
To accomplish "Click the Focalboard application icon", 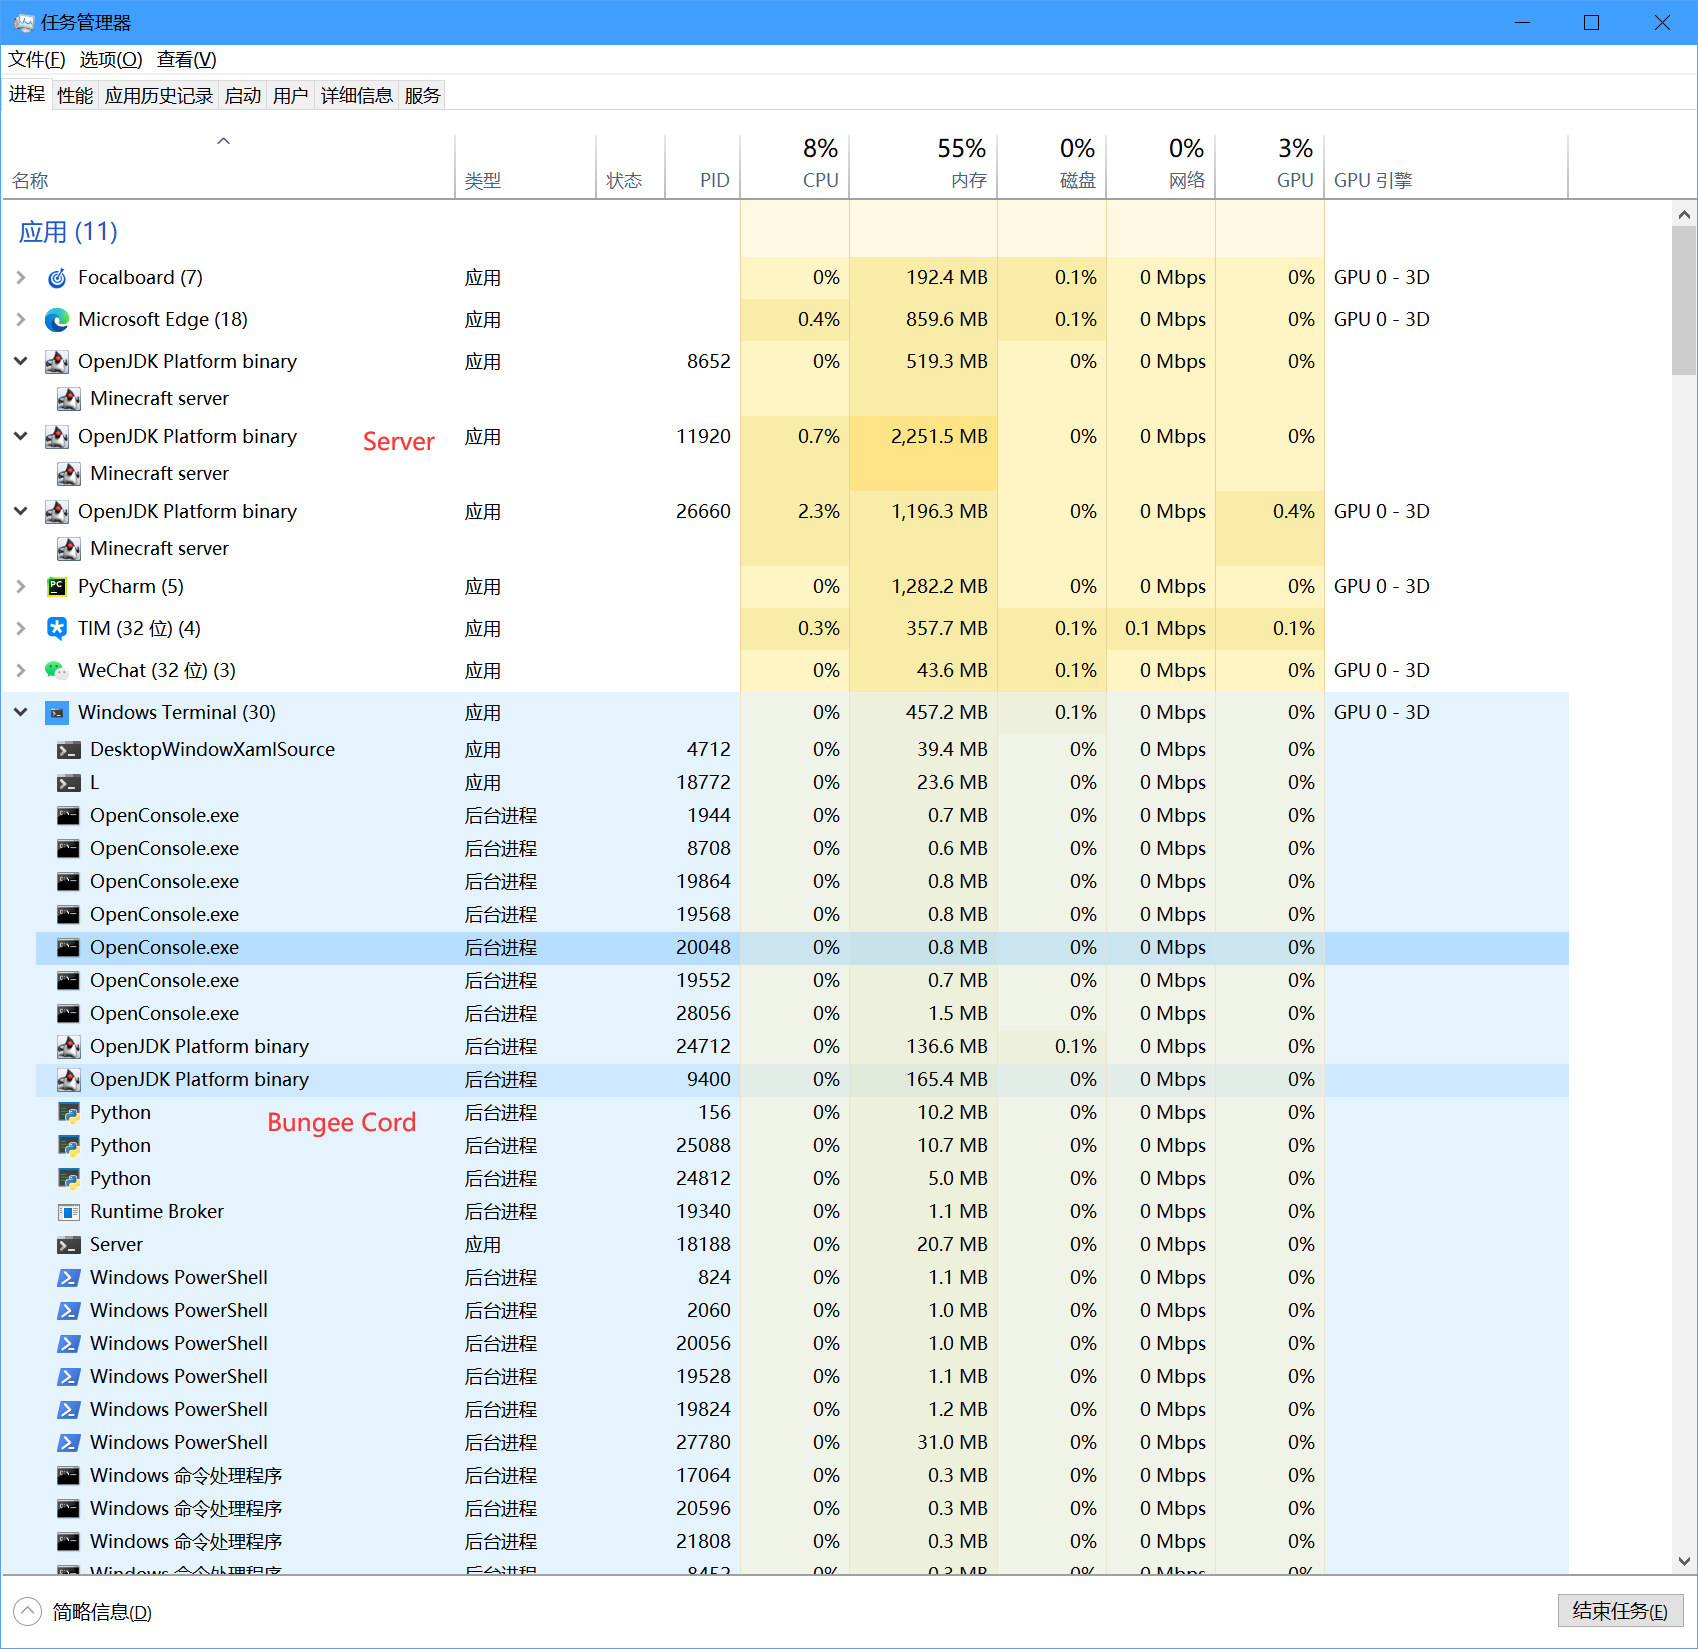I will (57, 277).
